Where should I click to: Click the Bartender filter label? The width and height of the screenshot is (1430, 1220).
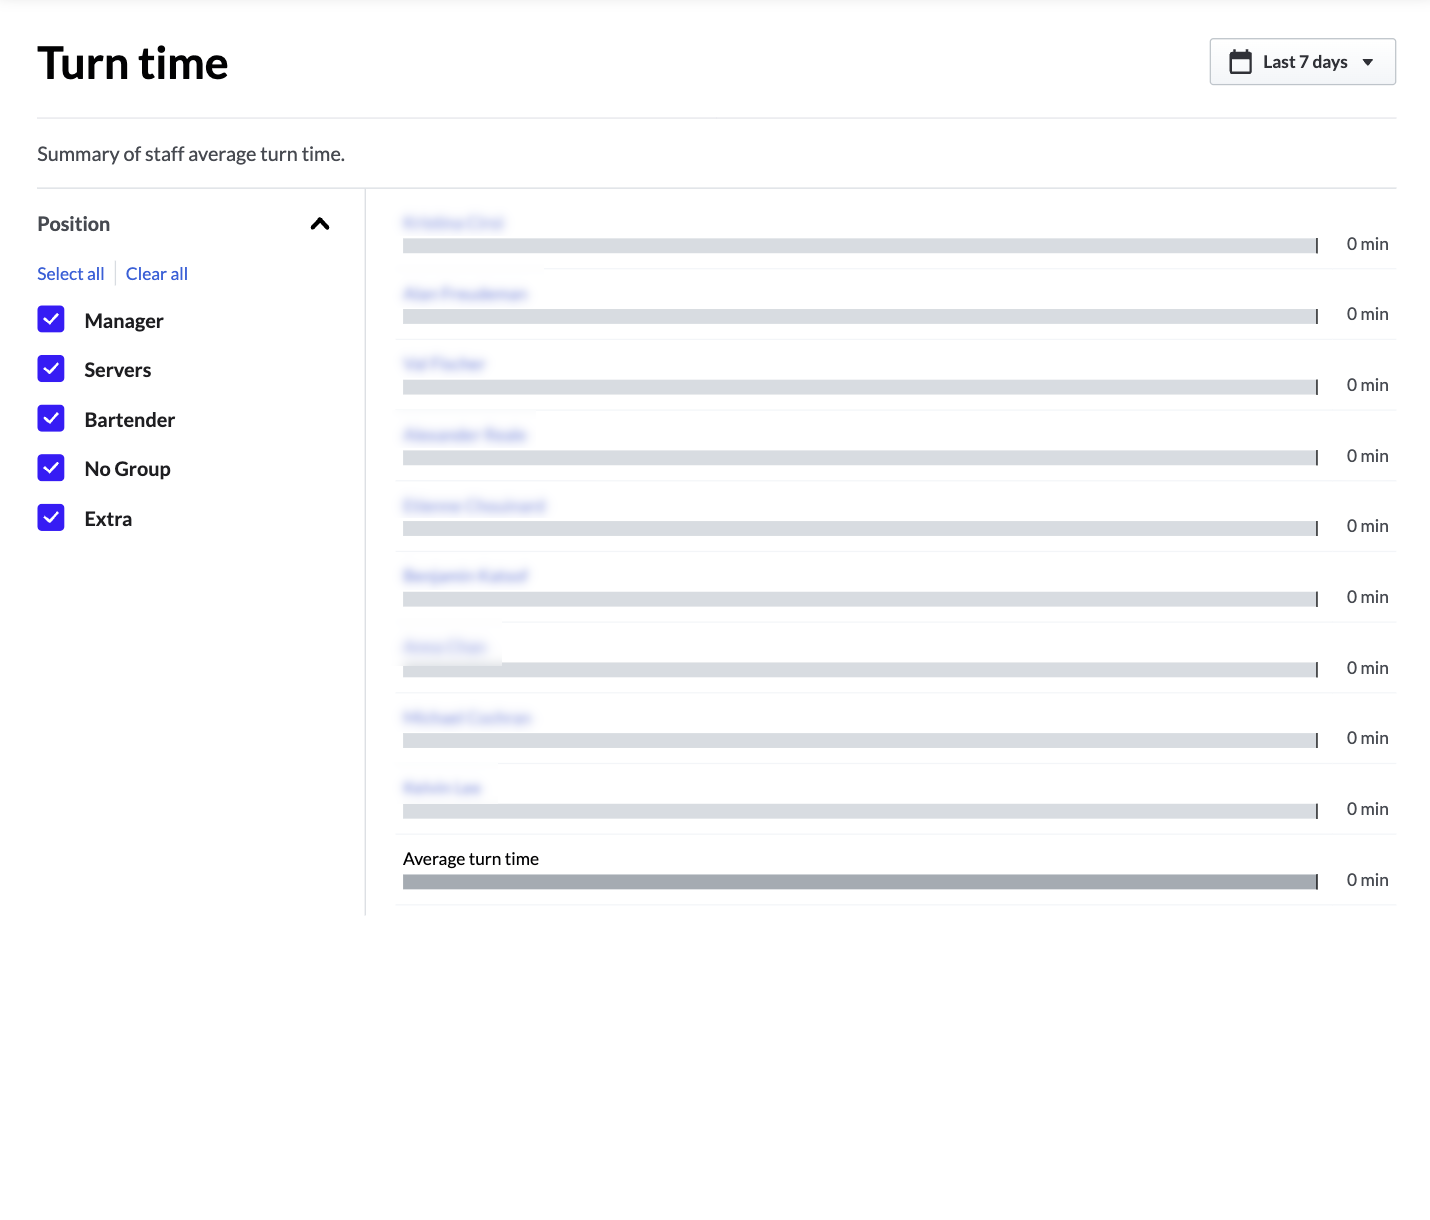(x=130, y=420)
